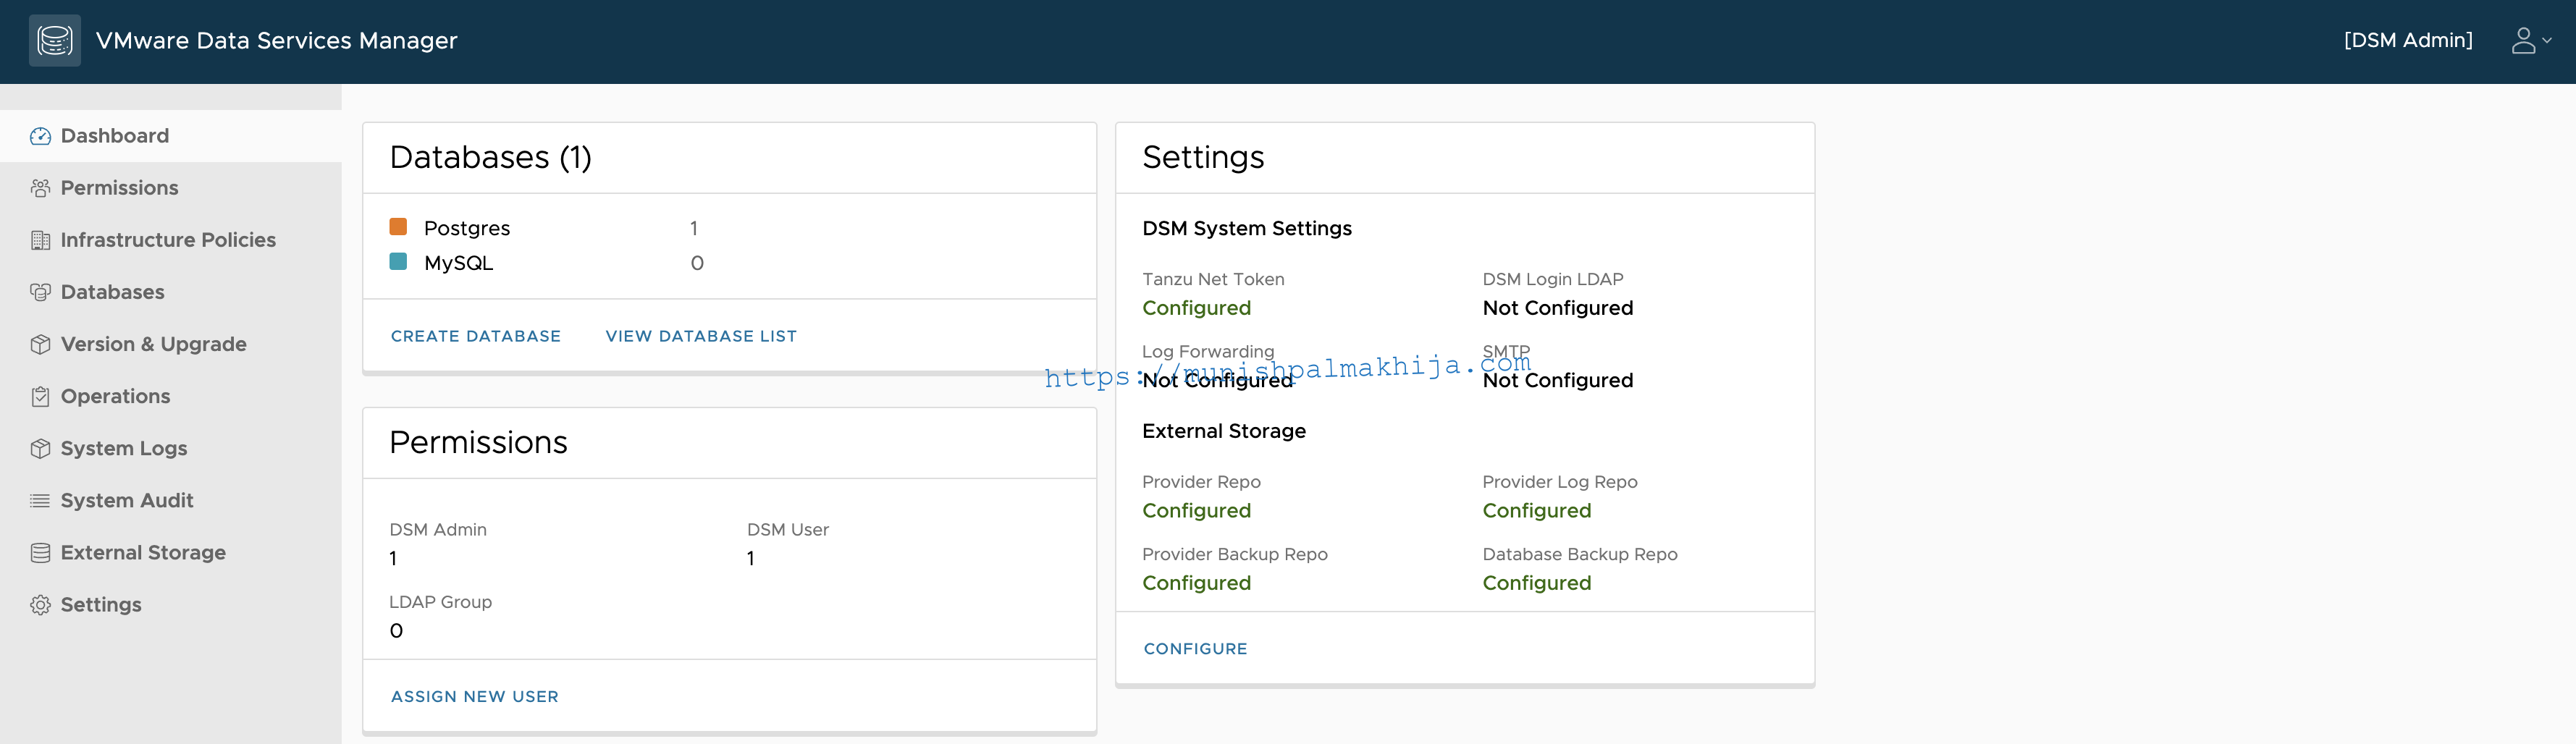Click the teal MySQL color swatch
The width and height of the screenshot is (2576, 744).
398,261
